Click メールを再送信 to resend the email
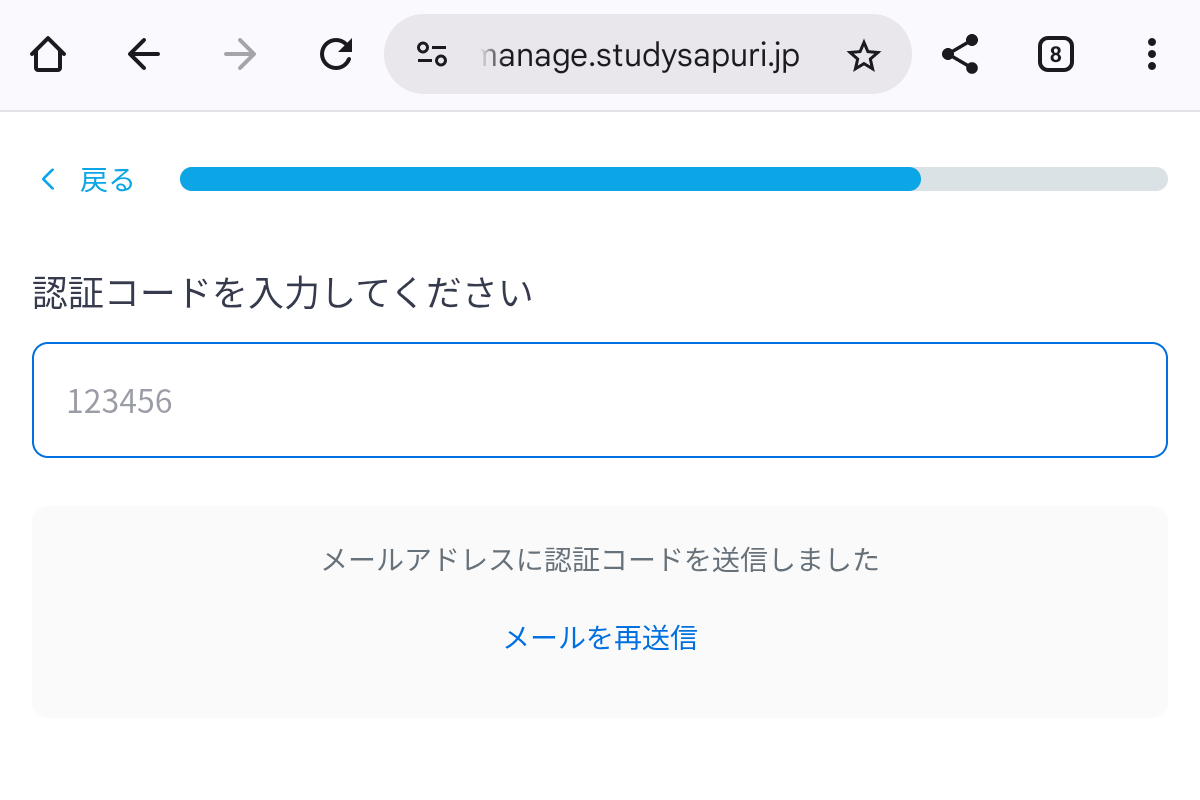This screenshot has width=1200, height=800. pos(600,638)
